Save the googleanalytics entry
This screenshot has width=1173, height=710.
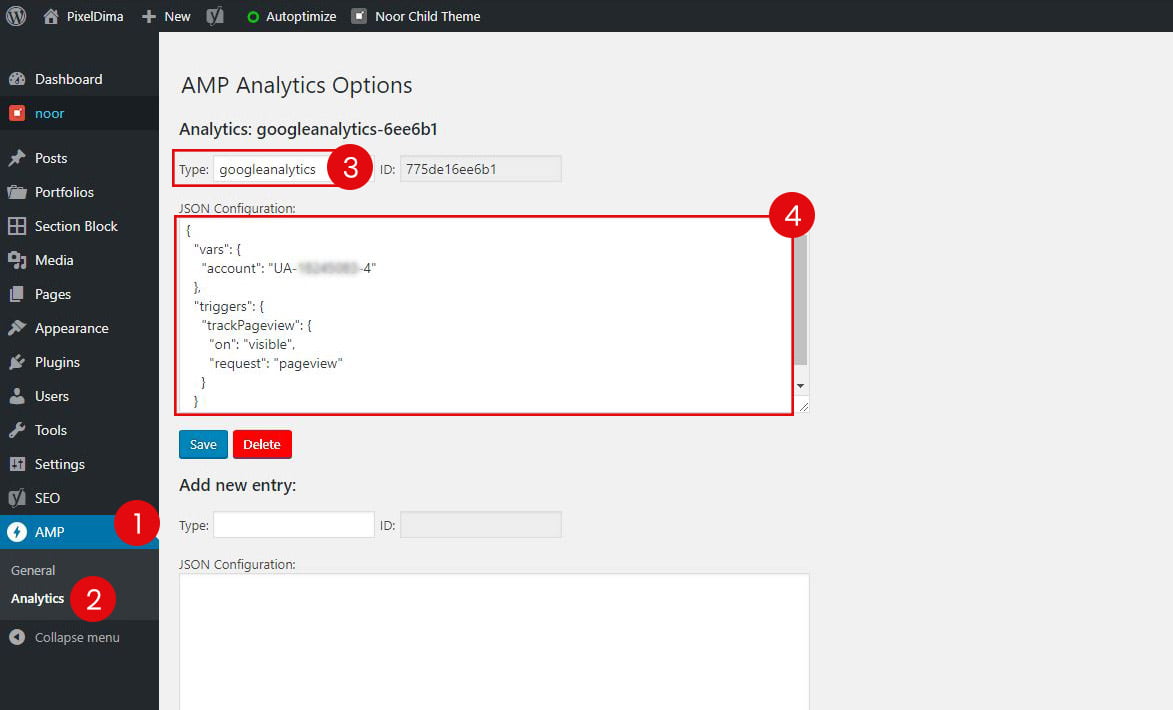tap(203, 444)
